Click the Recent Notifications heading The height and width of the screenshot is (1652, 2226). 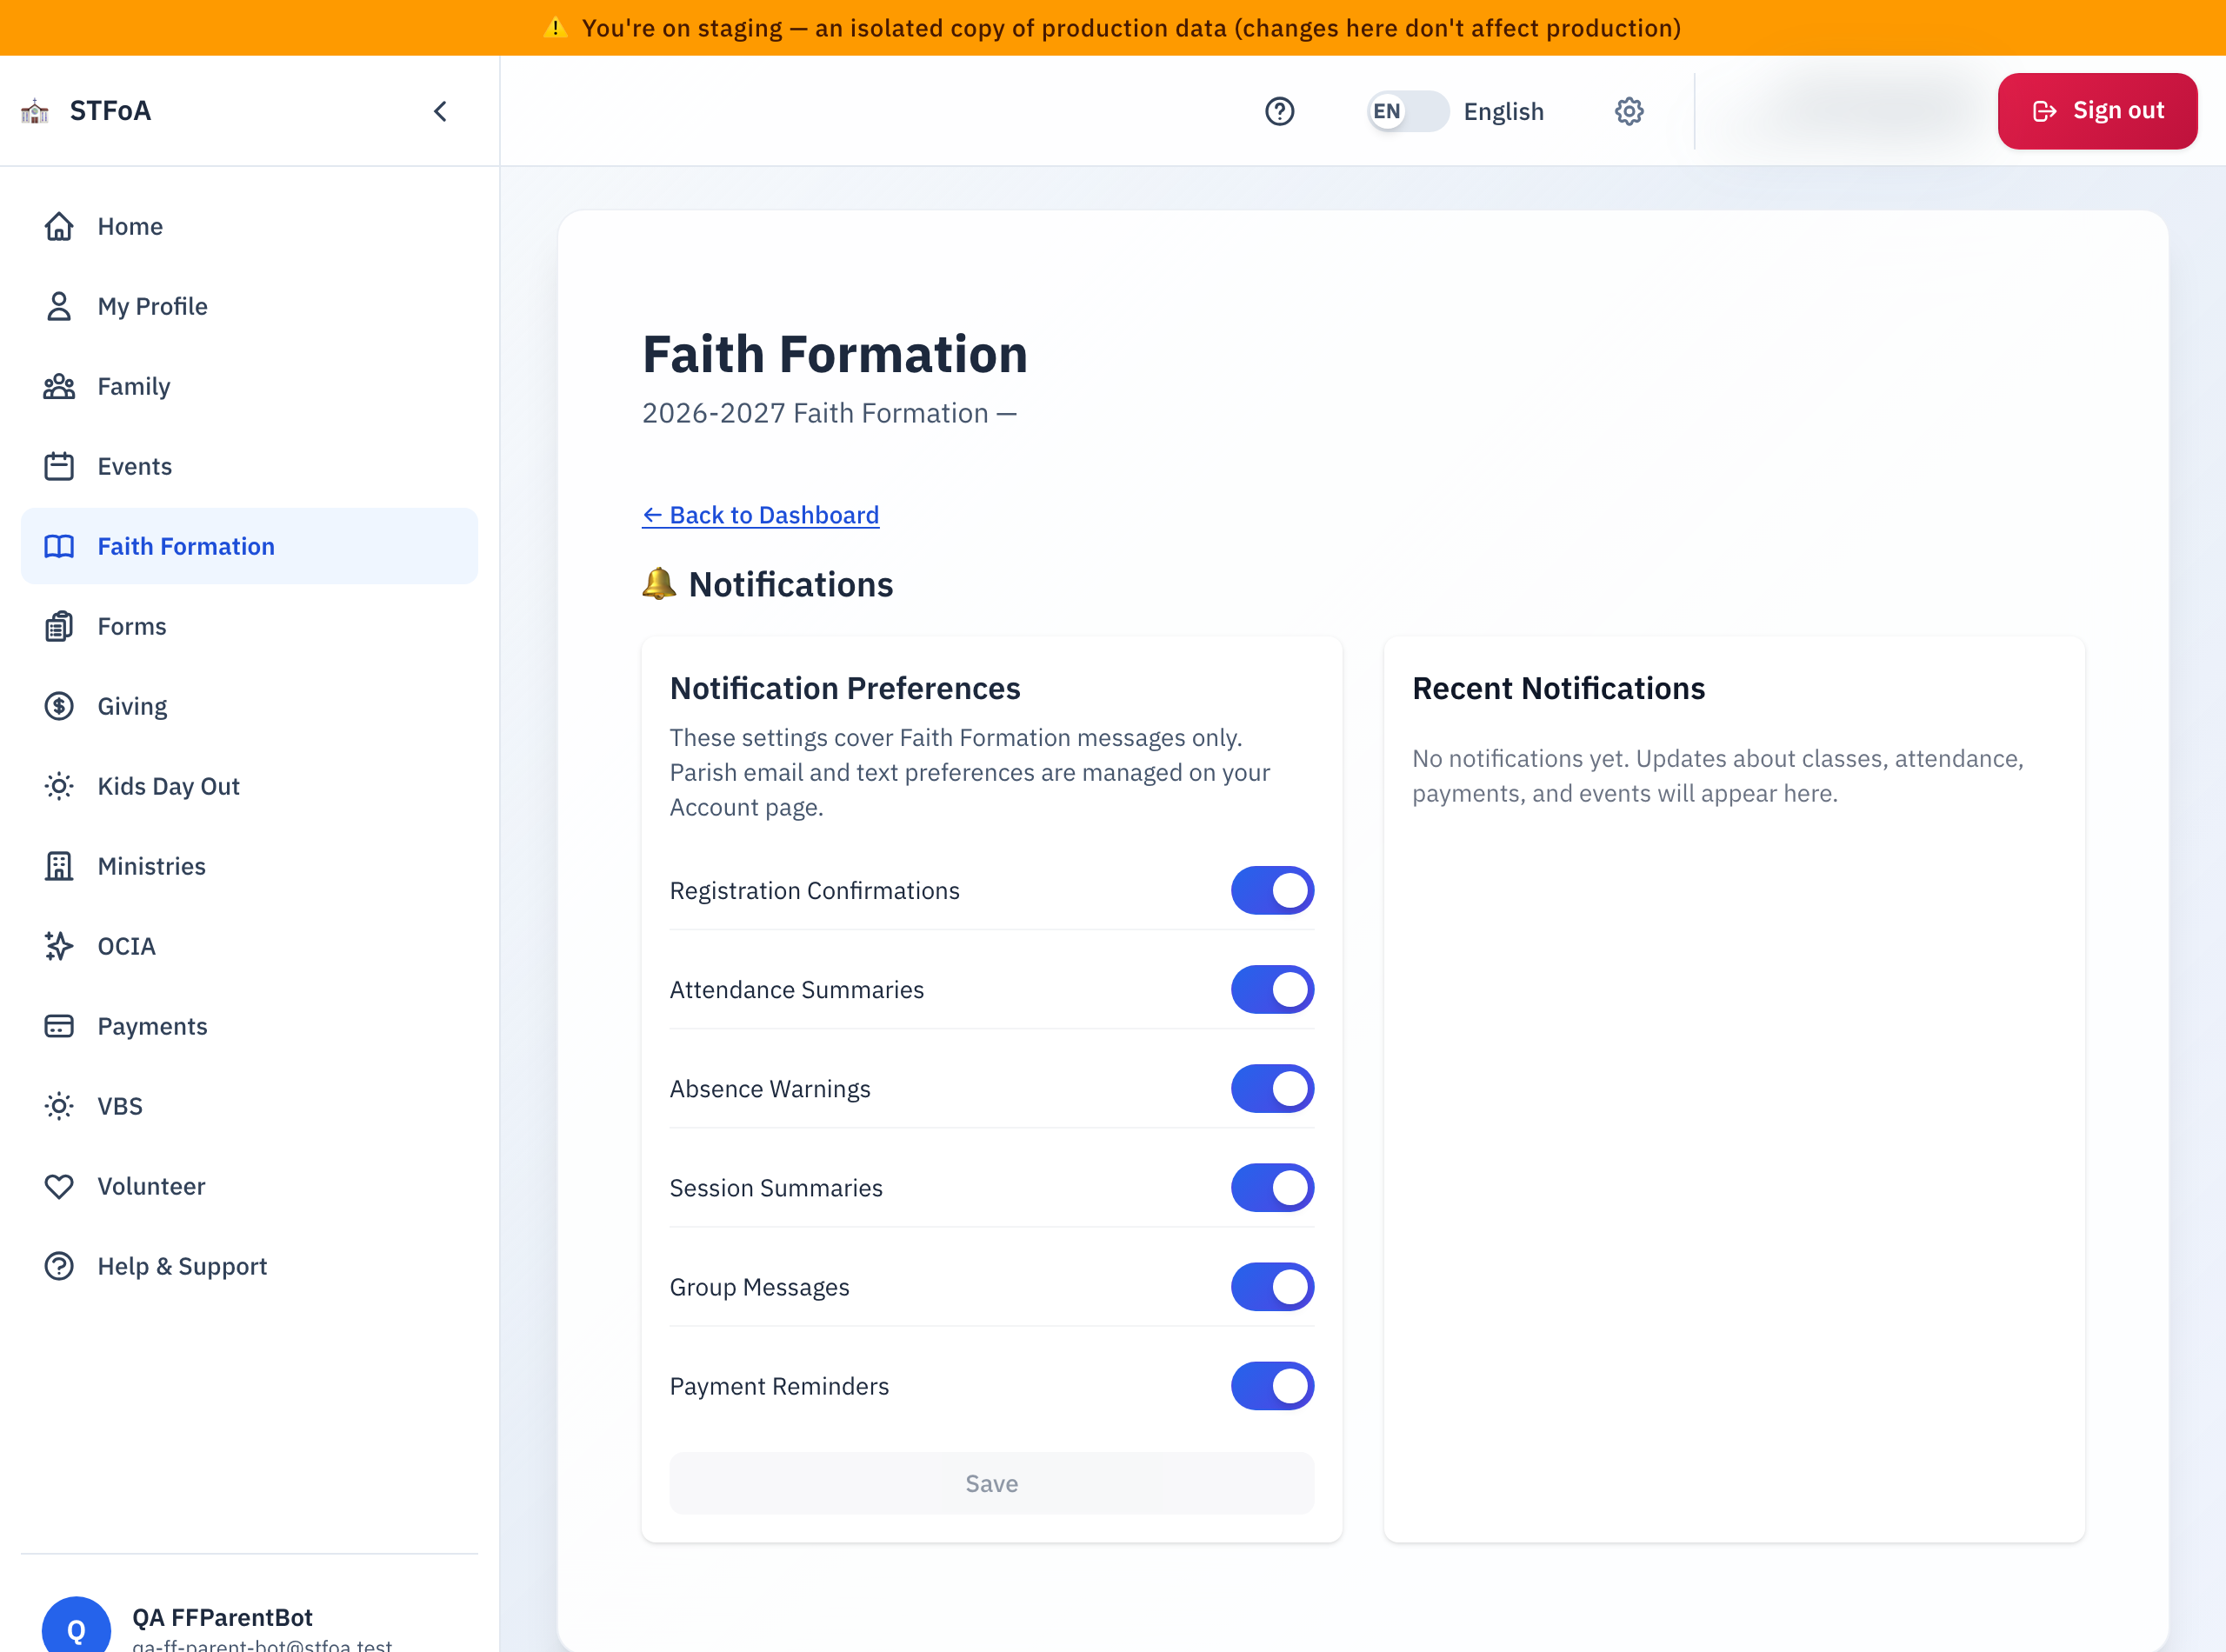(1558, 688)
